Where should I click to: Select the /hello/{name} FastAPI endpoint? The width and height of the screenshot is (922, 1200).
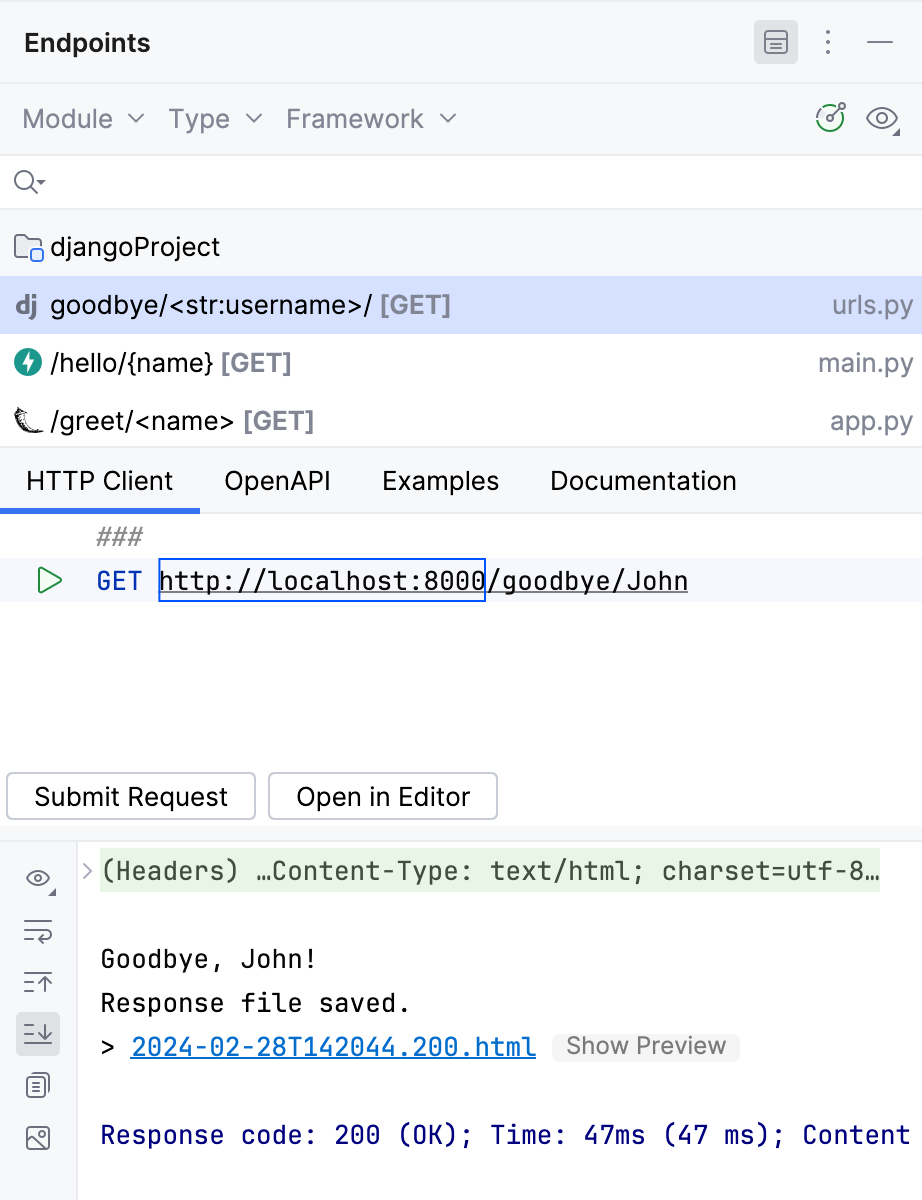click(x=461, y=362)
